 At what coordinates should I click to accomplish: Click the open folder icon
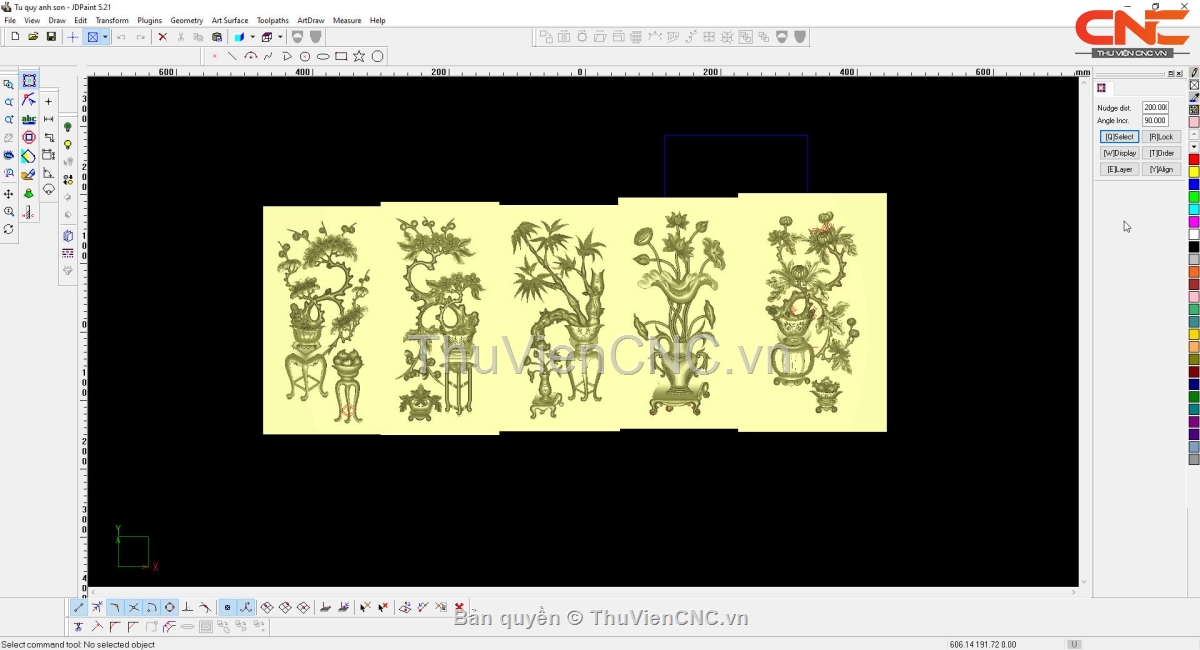33,37
